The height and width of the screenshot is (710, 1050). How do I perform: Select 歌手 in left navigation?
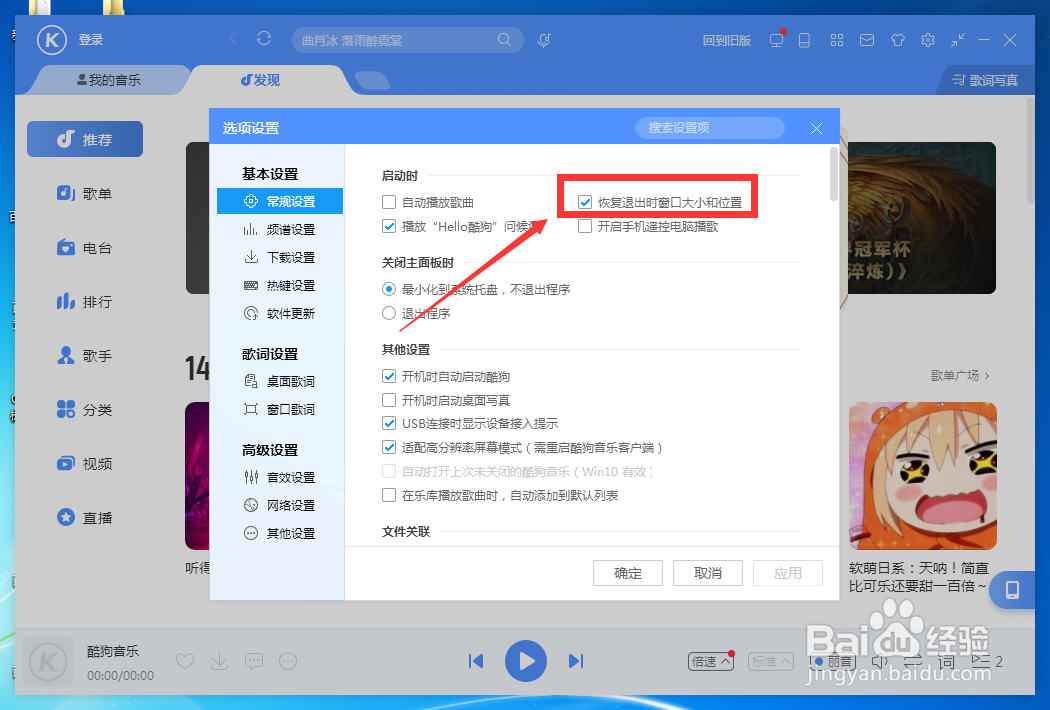pos(85,356)
